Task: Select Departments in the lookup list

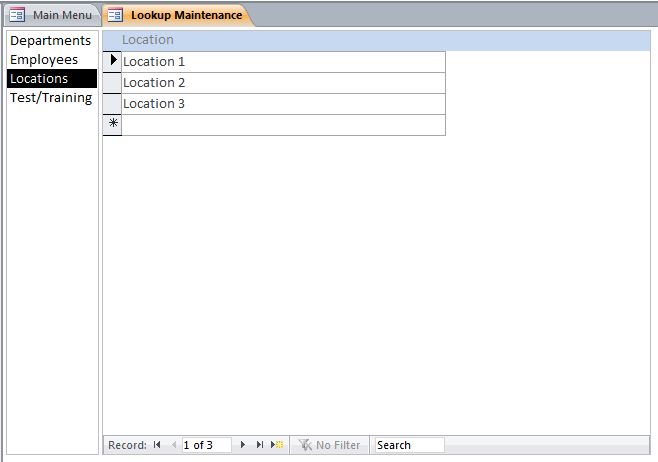Action: pos(51,41)
